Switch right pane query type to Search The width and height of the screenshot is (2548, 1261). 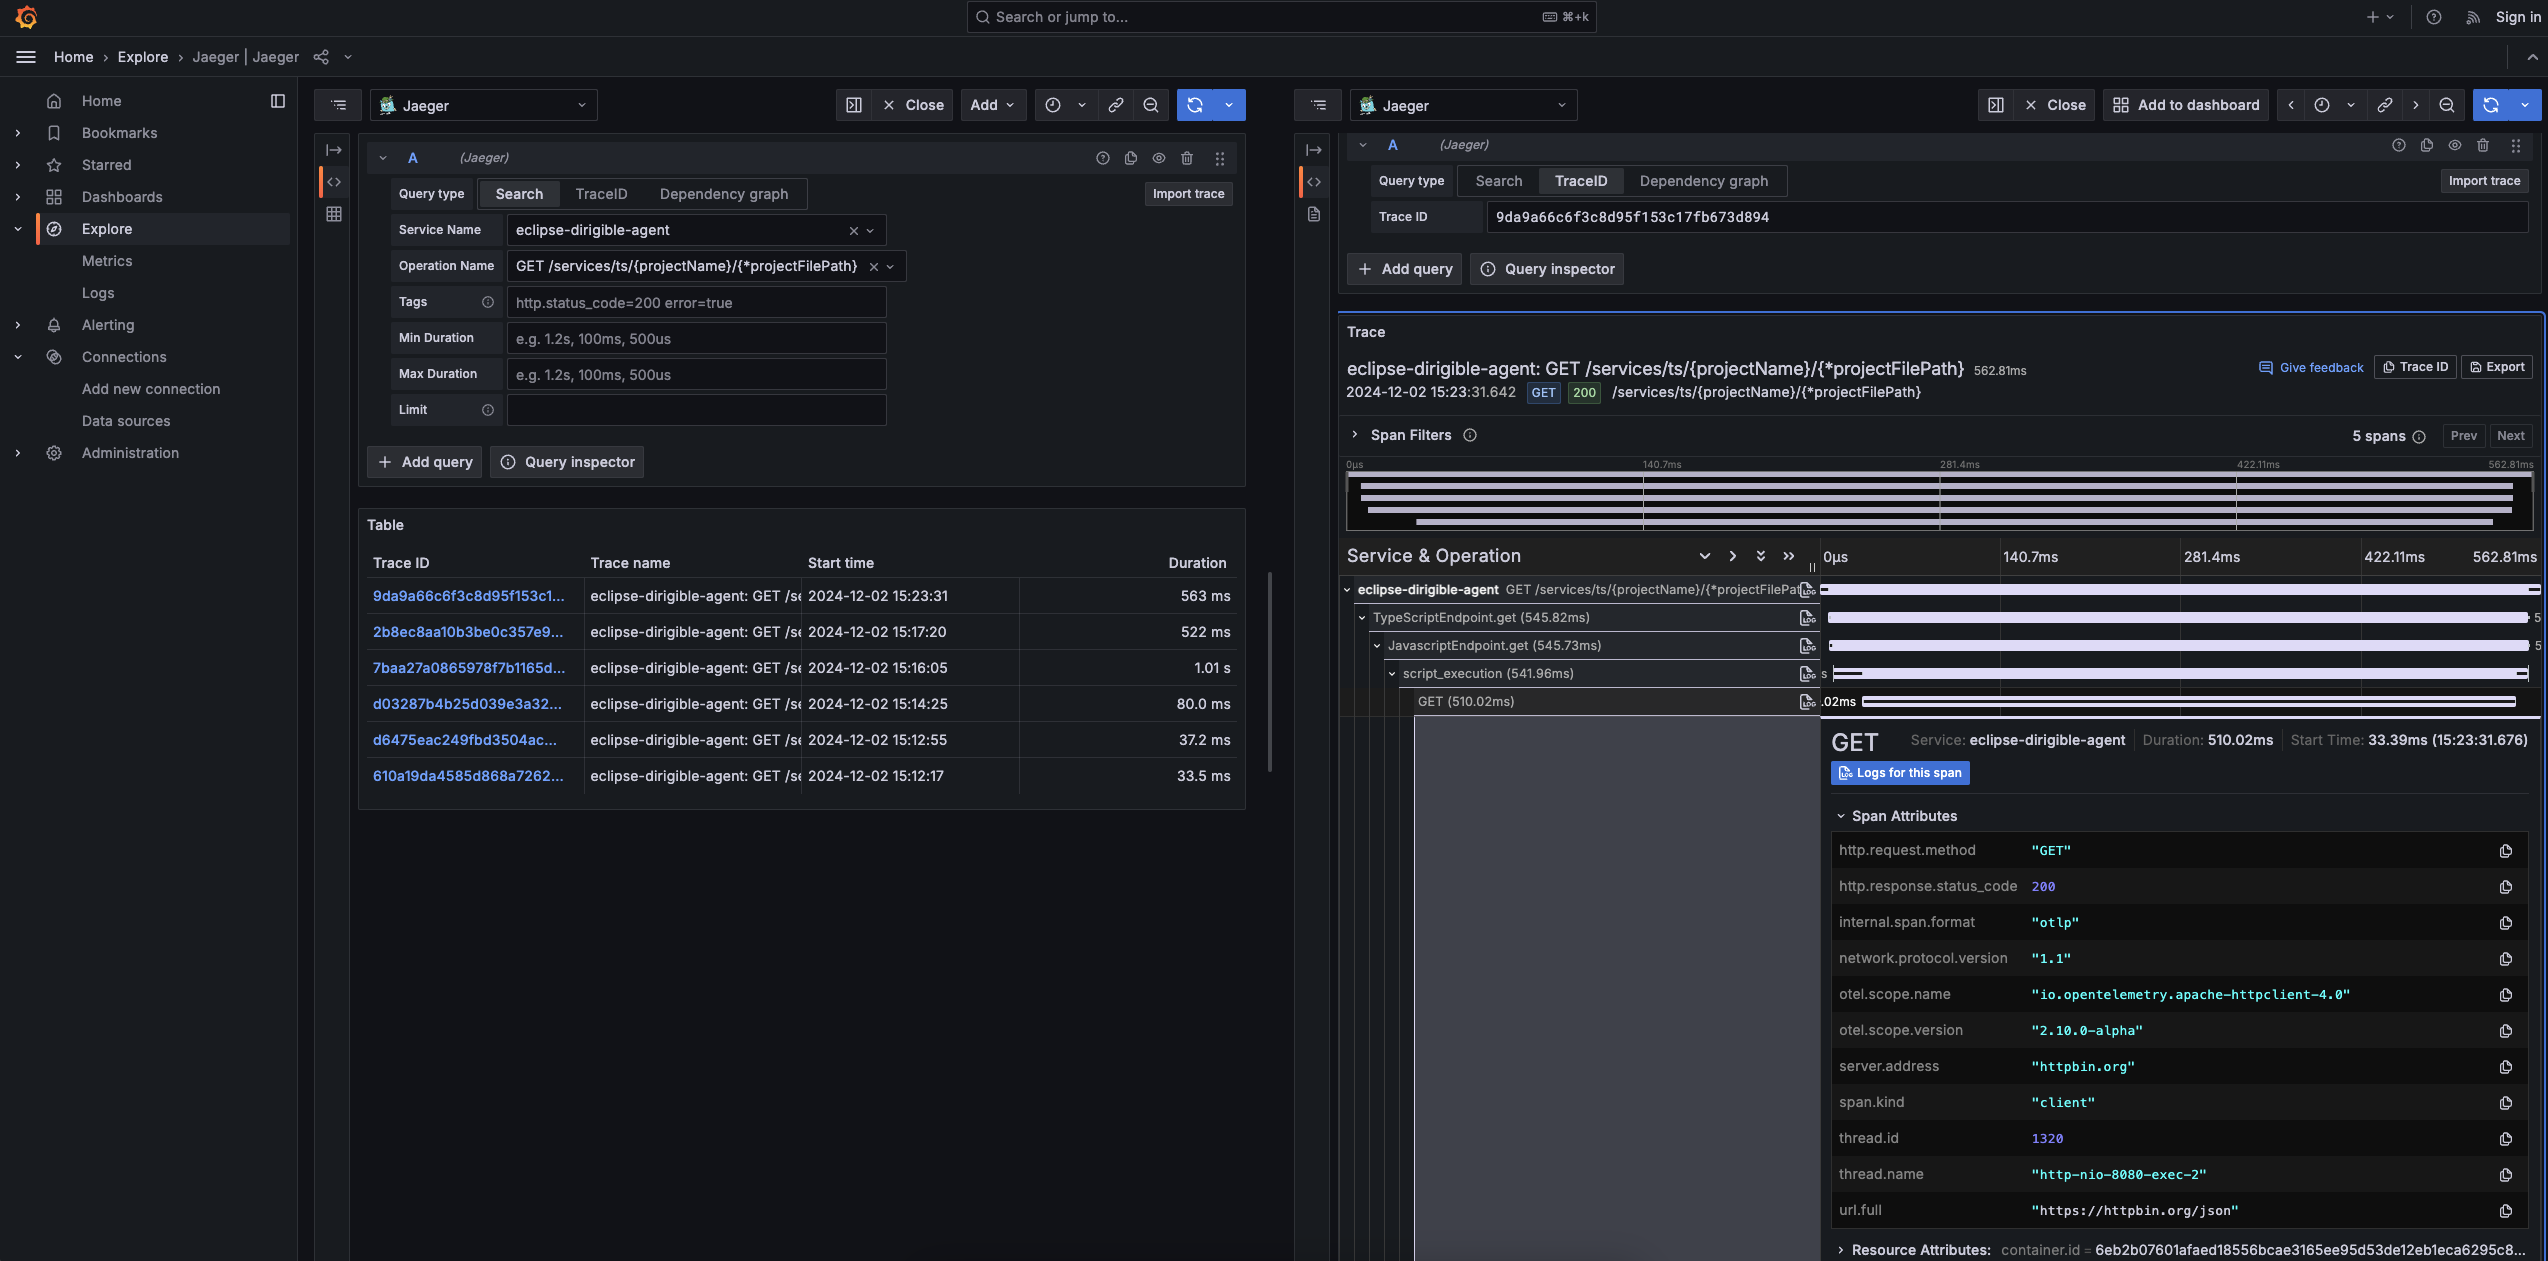1499,181
